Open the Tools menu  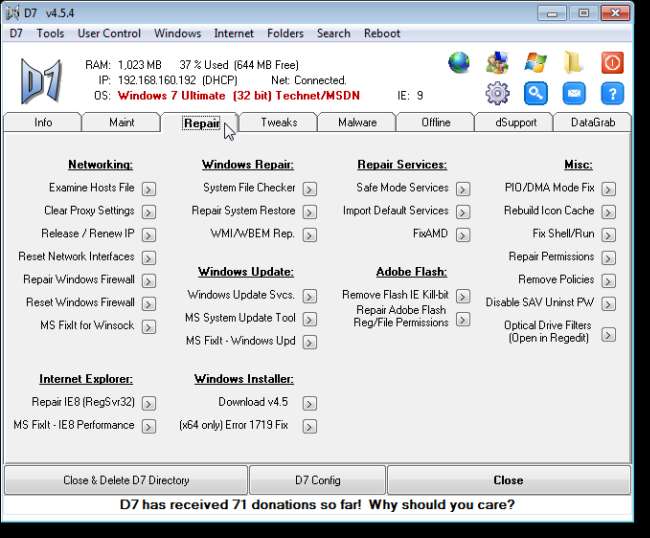click(50, 33)
